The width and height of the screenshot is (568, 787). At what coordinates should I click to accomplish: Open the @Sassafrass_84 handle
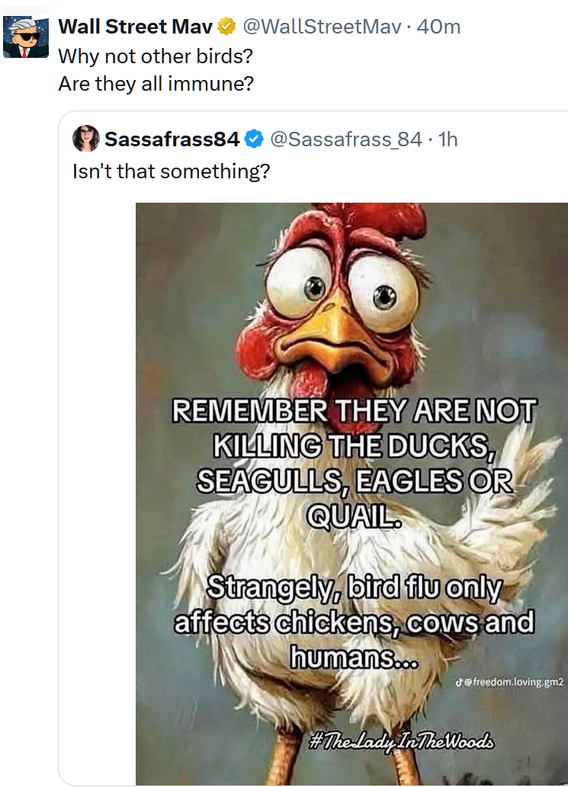(346, 140)
